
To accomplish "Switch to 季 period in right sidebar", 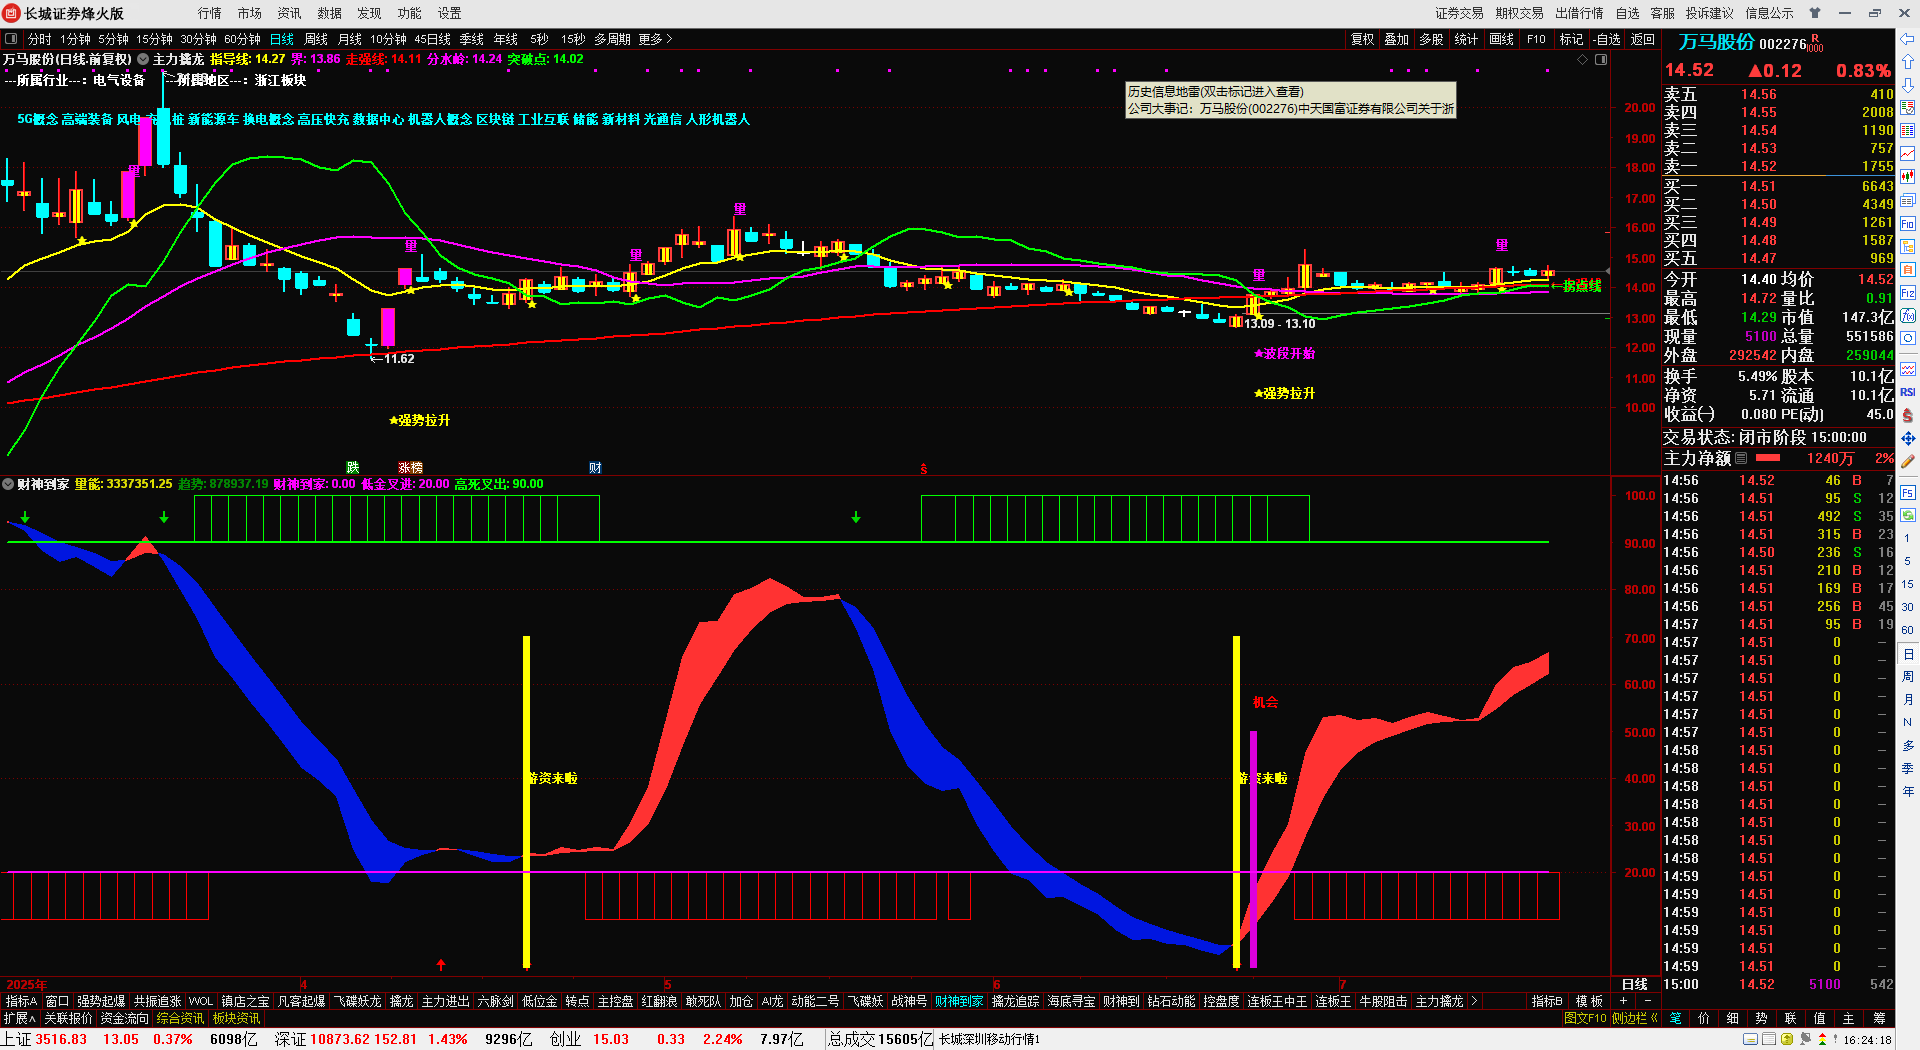I will tap(1908, 768).
